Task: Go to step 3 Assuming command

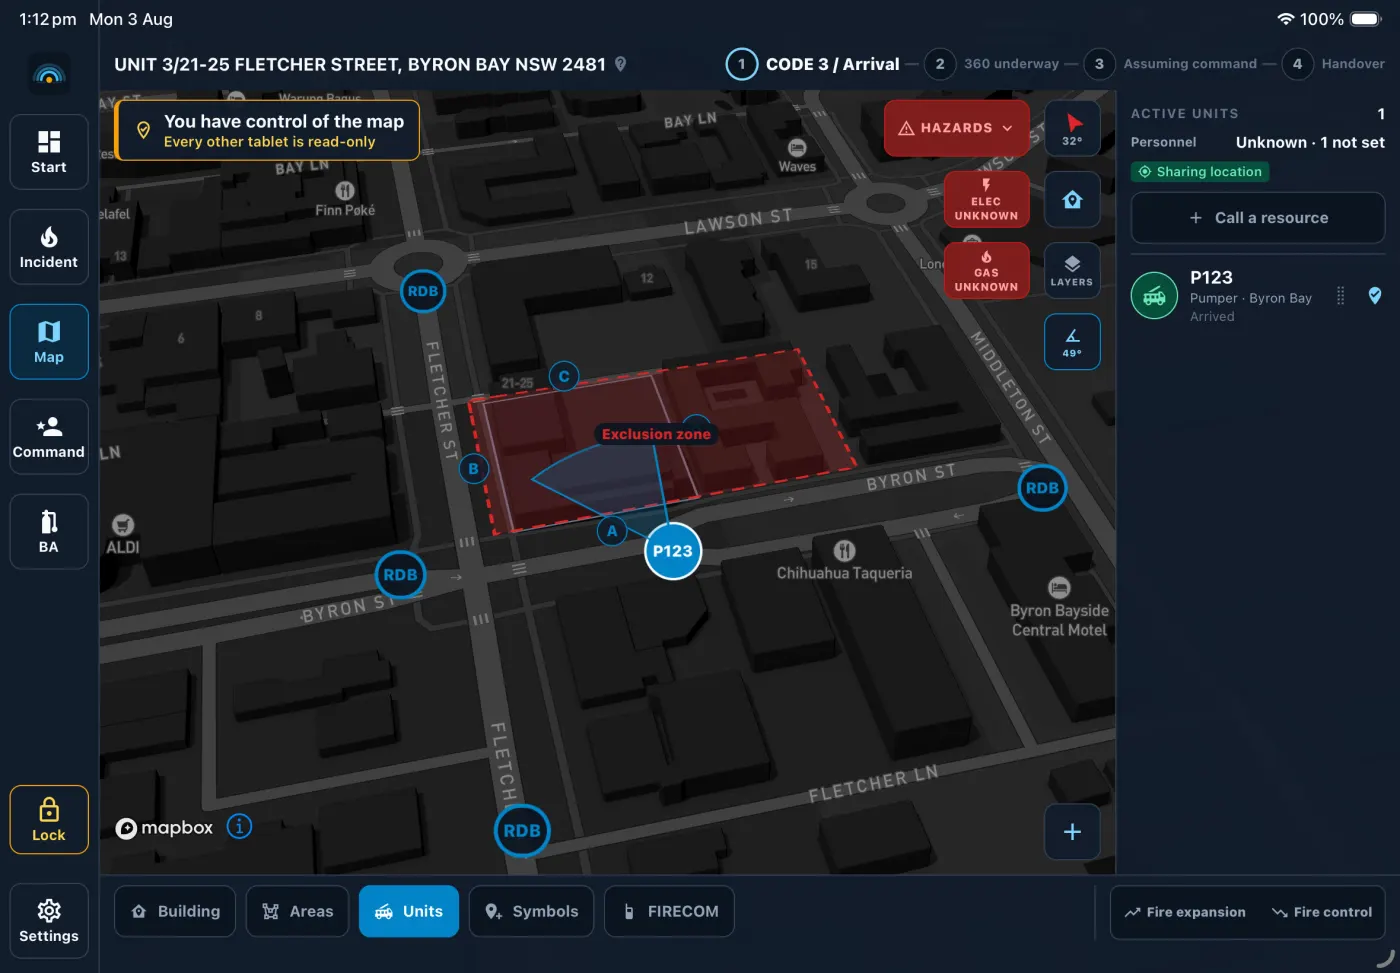Action: tap(1171, 64)
